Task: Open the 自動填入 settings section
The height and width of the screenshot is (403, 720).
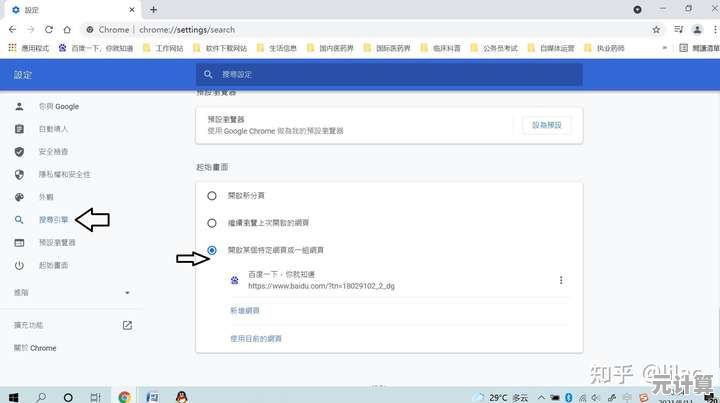Action: point(53,129)
